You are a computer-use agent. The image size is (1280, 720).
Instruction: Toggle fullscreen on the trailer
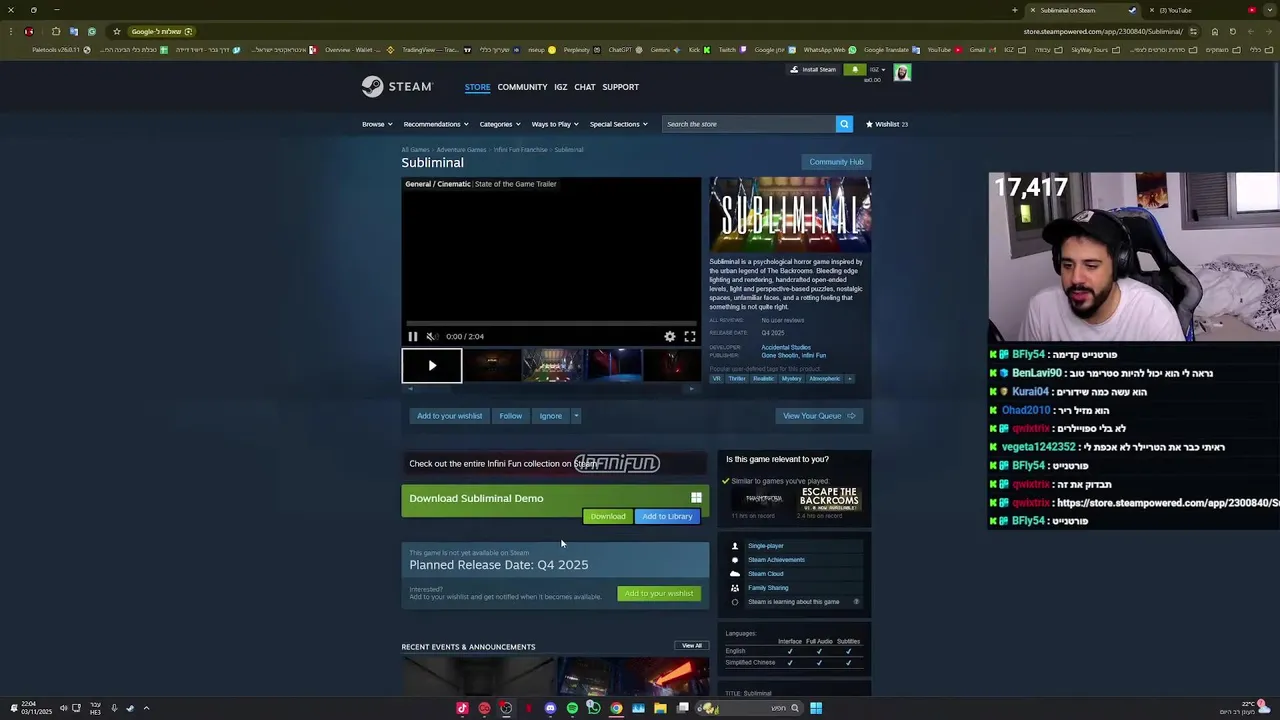[690, 337]
